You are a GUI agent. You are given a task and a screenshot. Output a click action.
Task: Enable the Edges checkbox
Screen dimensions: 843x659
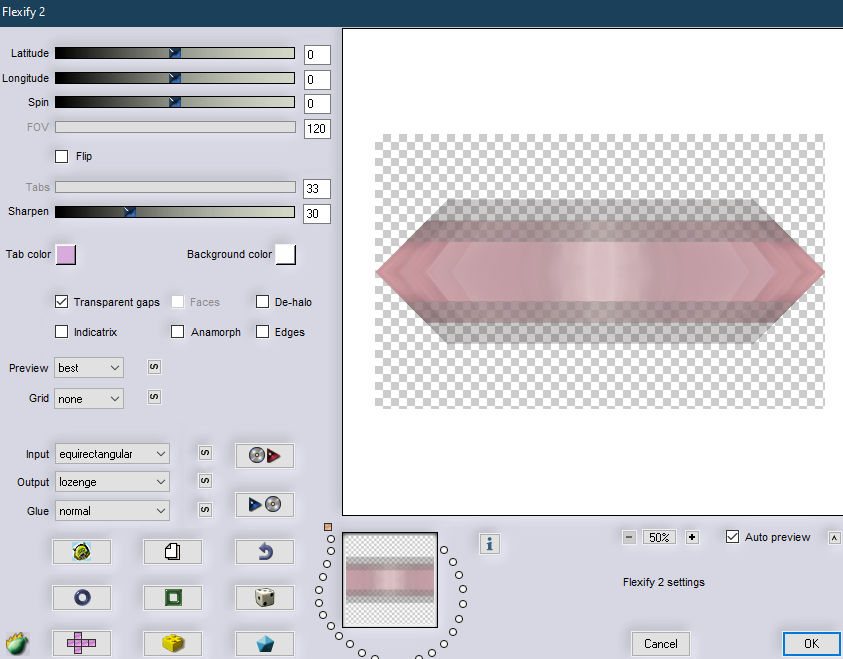point(262,332)
